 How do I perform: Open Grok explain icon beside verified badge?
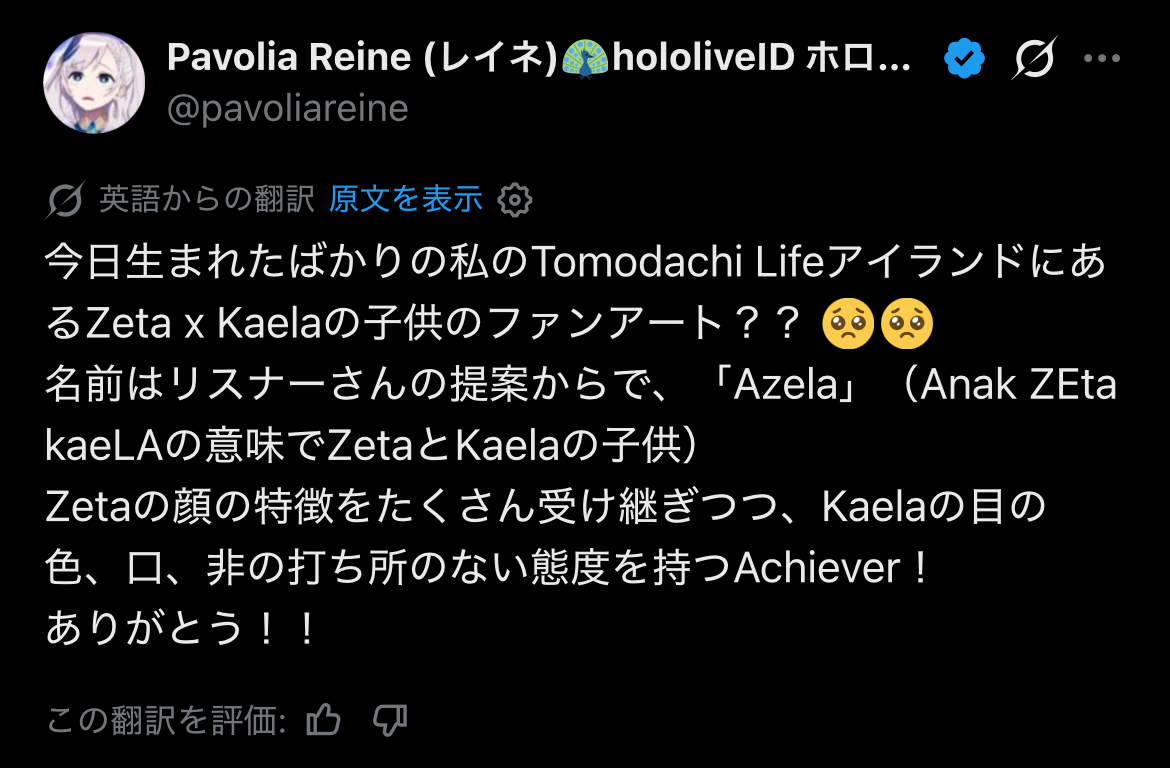[x=1034, y=57]
